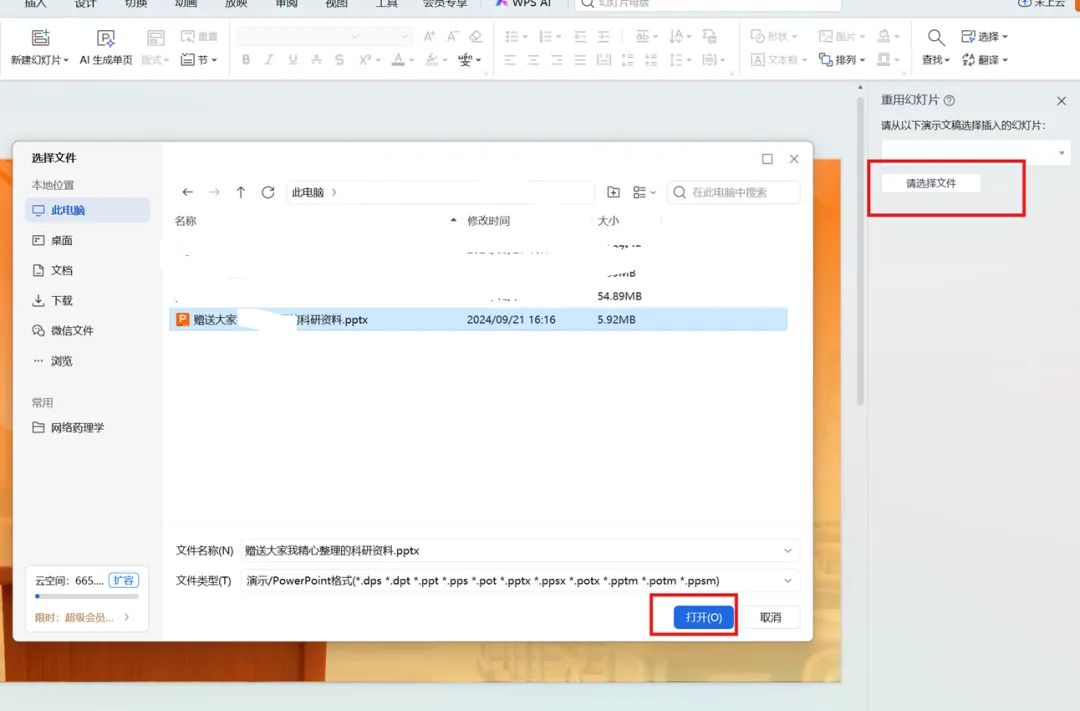Open the WPS AI tab
The height and width of the screenshot is (711, 1080).
523,3
